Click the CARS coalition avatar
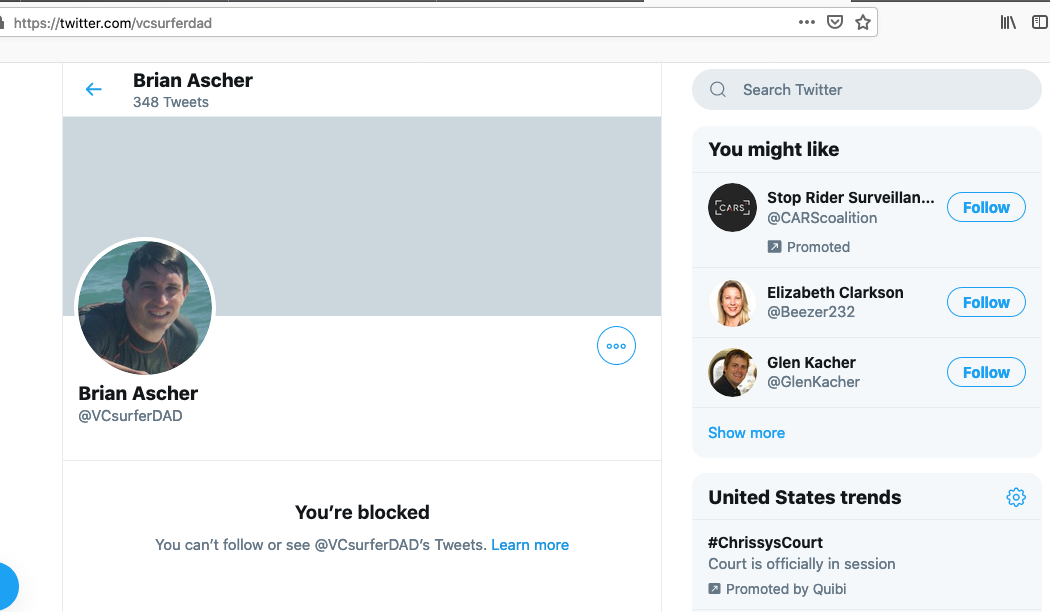 (732, 208)
